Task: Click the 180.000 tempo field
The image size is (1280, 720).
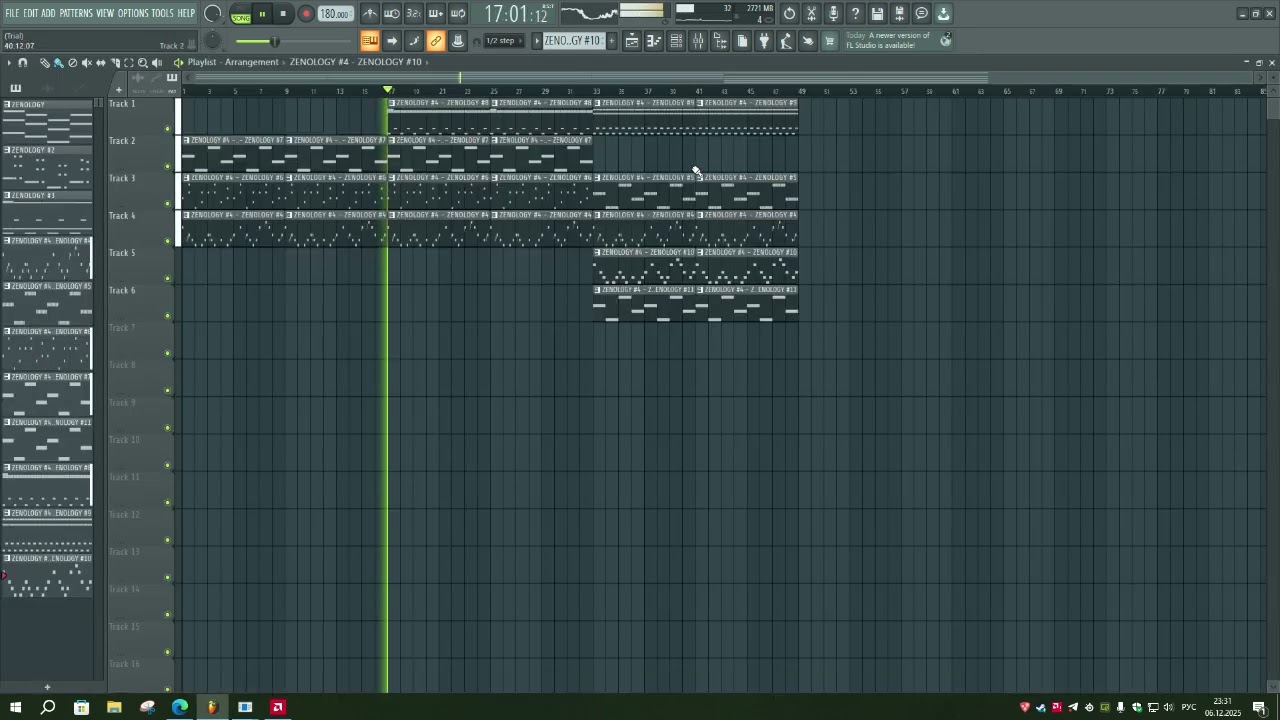Action: pos(335,14)
